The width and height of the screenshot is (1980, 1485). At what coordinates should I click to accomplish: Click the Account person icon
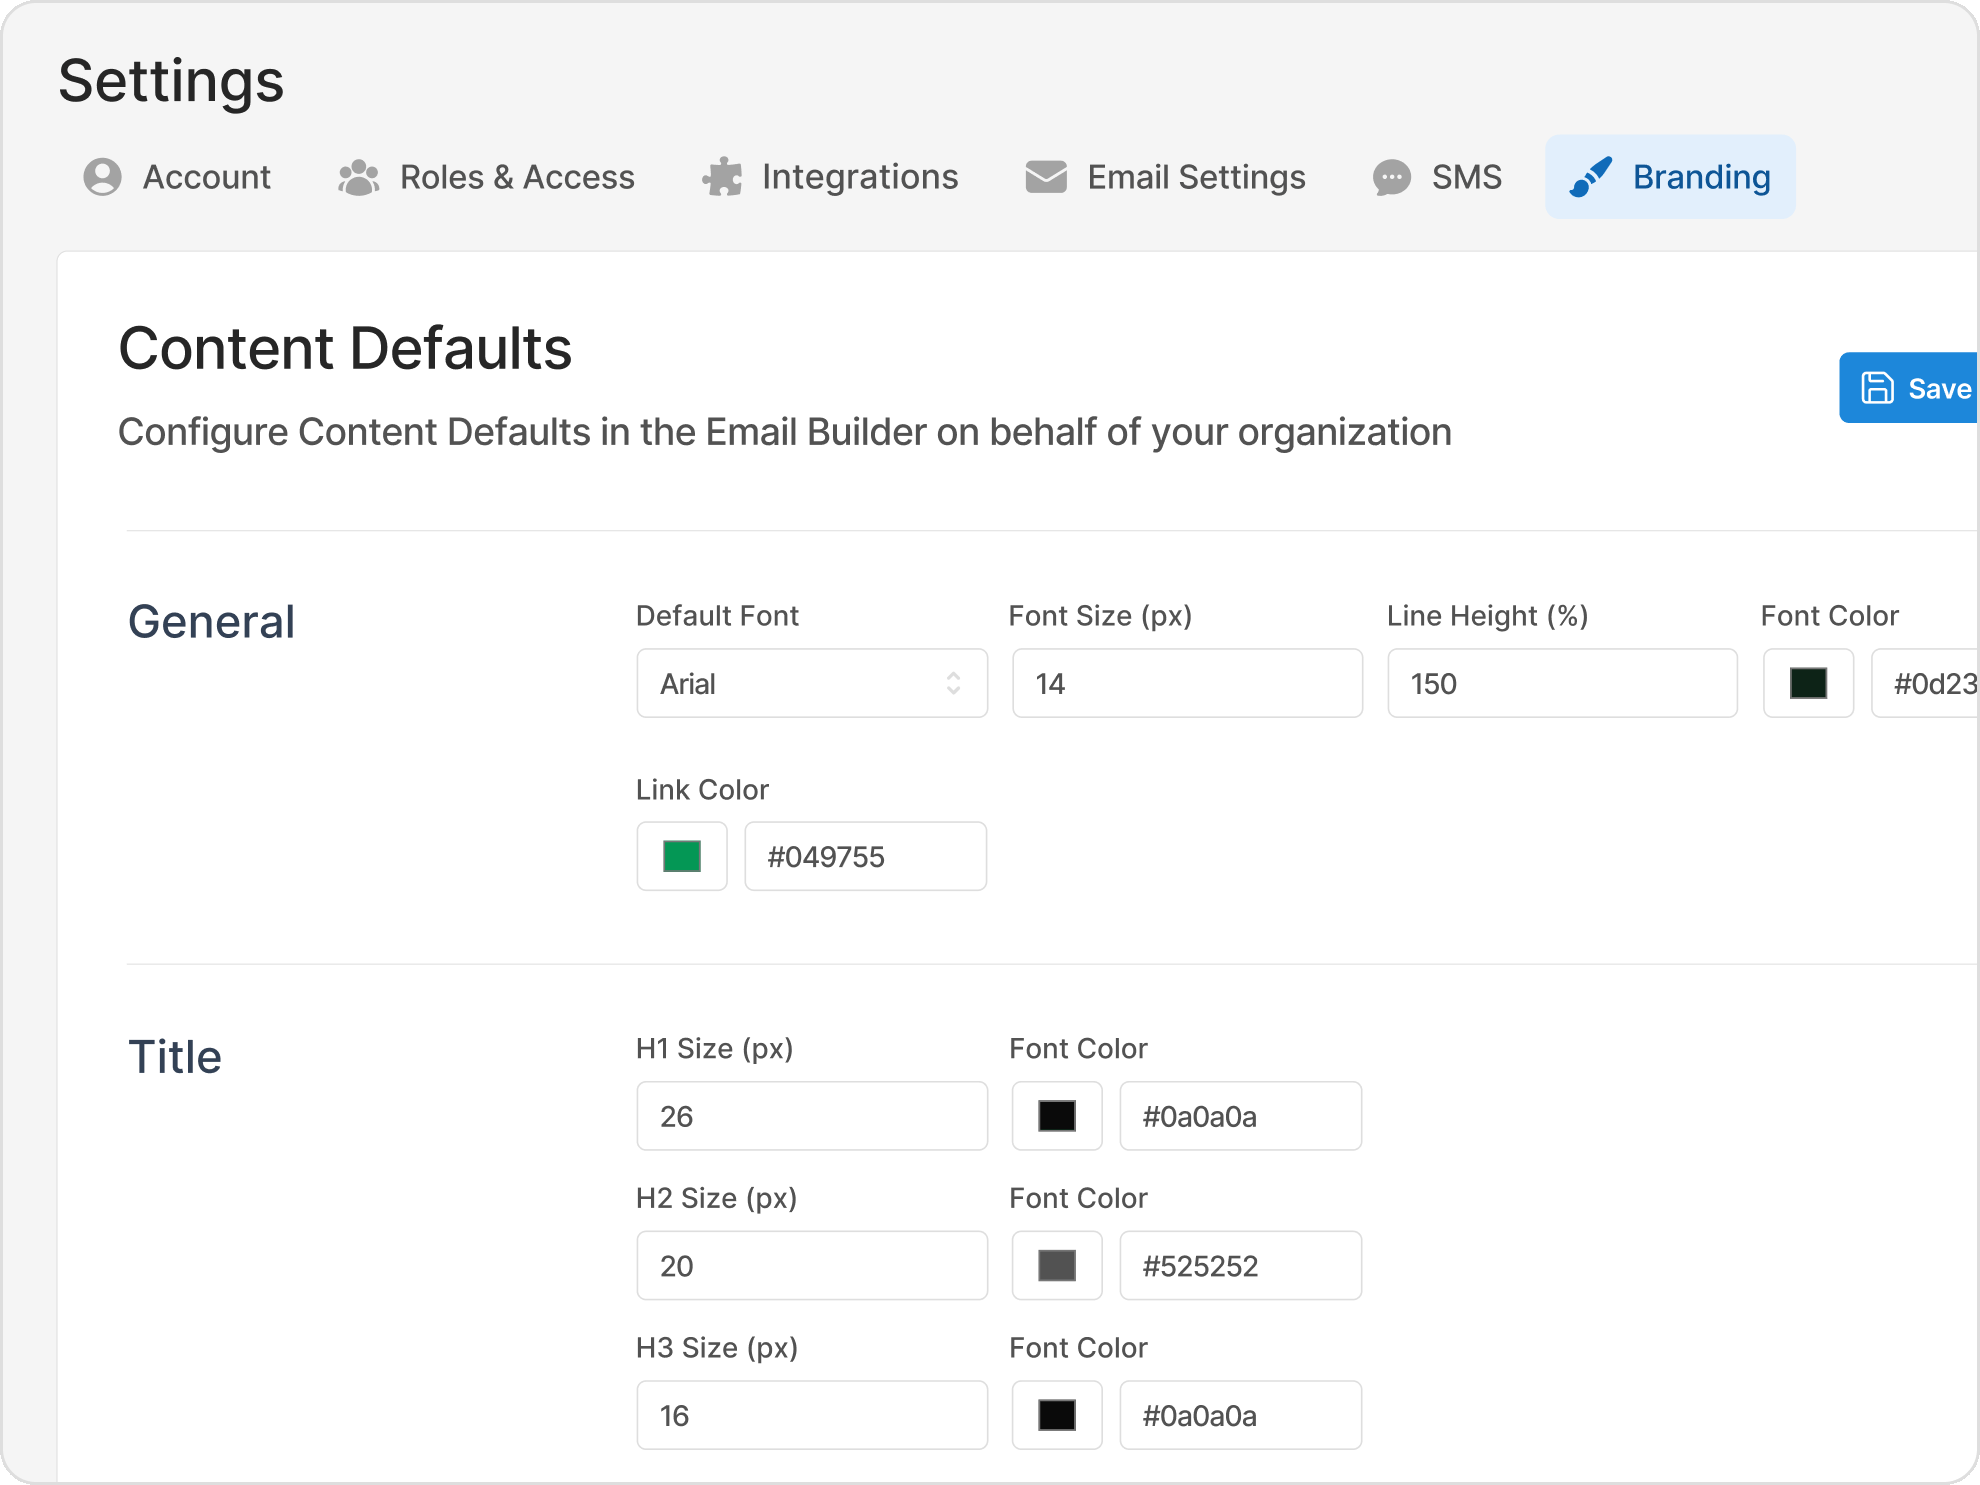(x=101, y=176)
